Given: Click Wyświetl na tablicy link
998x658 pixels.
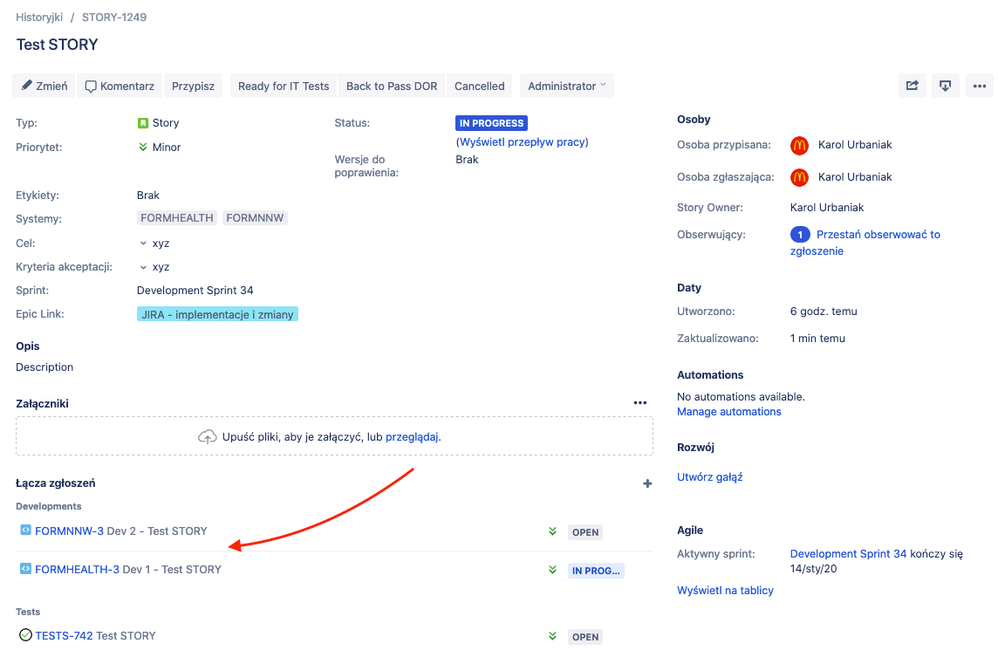Looking at the screenshot, I should click(725, 591).
